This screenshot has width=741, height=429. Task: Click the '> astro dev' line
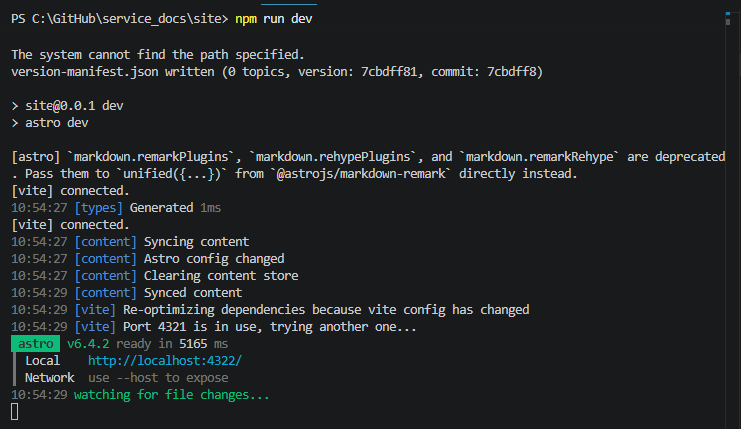(50, 123)
